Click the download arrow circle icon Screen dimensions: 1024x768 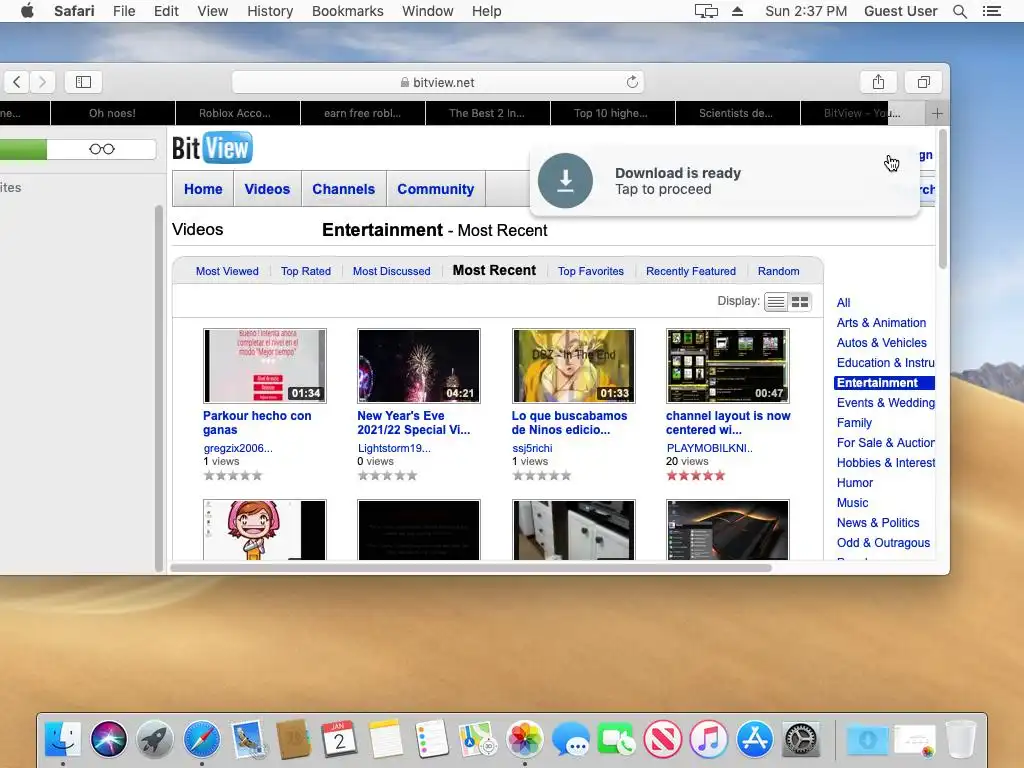click(565, 180)
